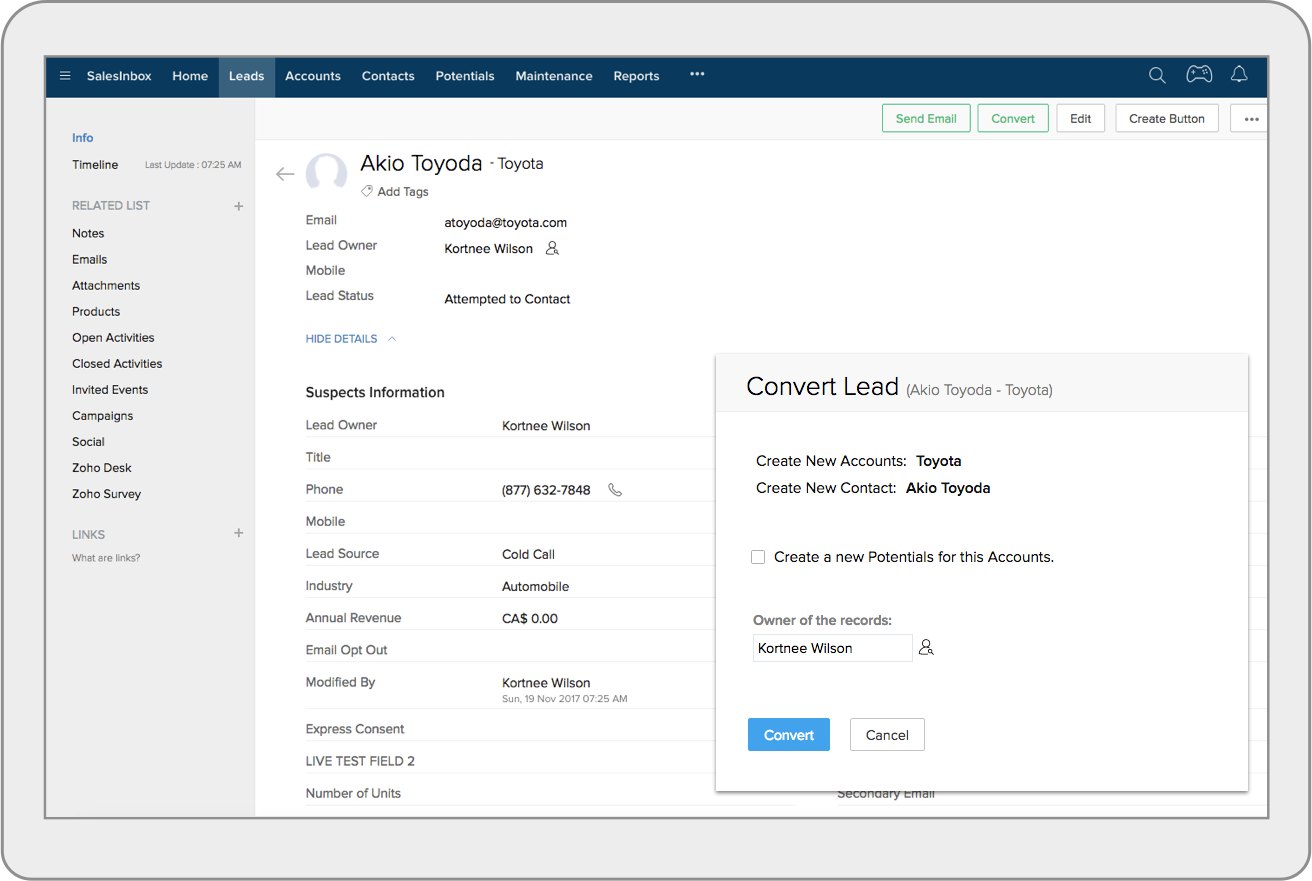
Task: Switch to Contacts tab
Action: point(388,76)
